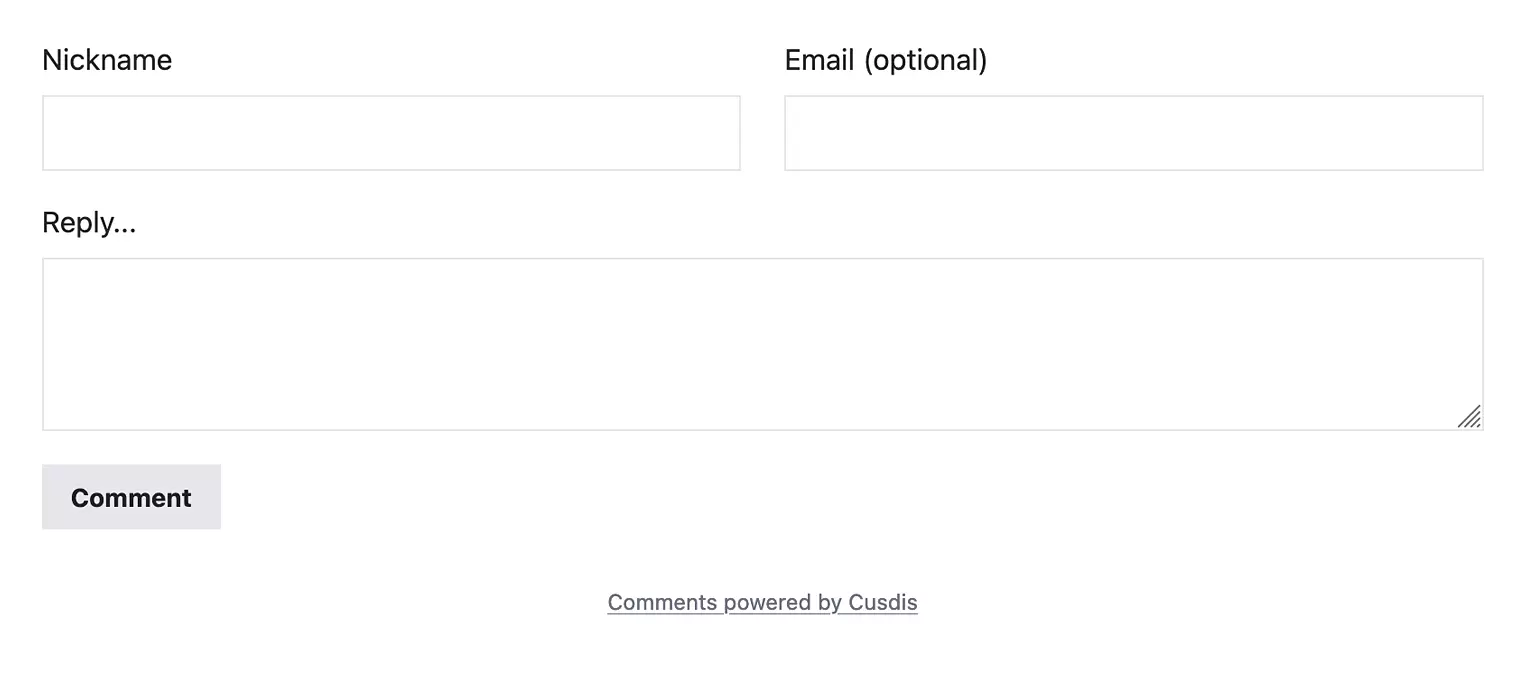1536x675 pixels.
Task: Activate the Nickname entry box for typing
Action: point(390,132)
